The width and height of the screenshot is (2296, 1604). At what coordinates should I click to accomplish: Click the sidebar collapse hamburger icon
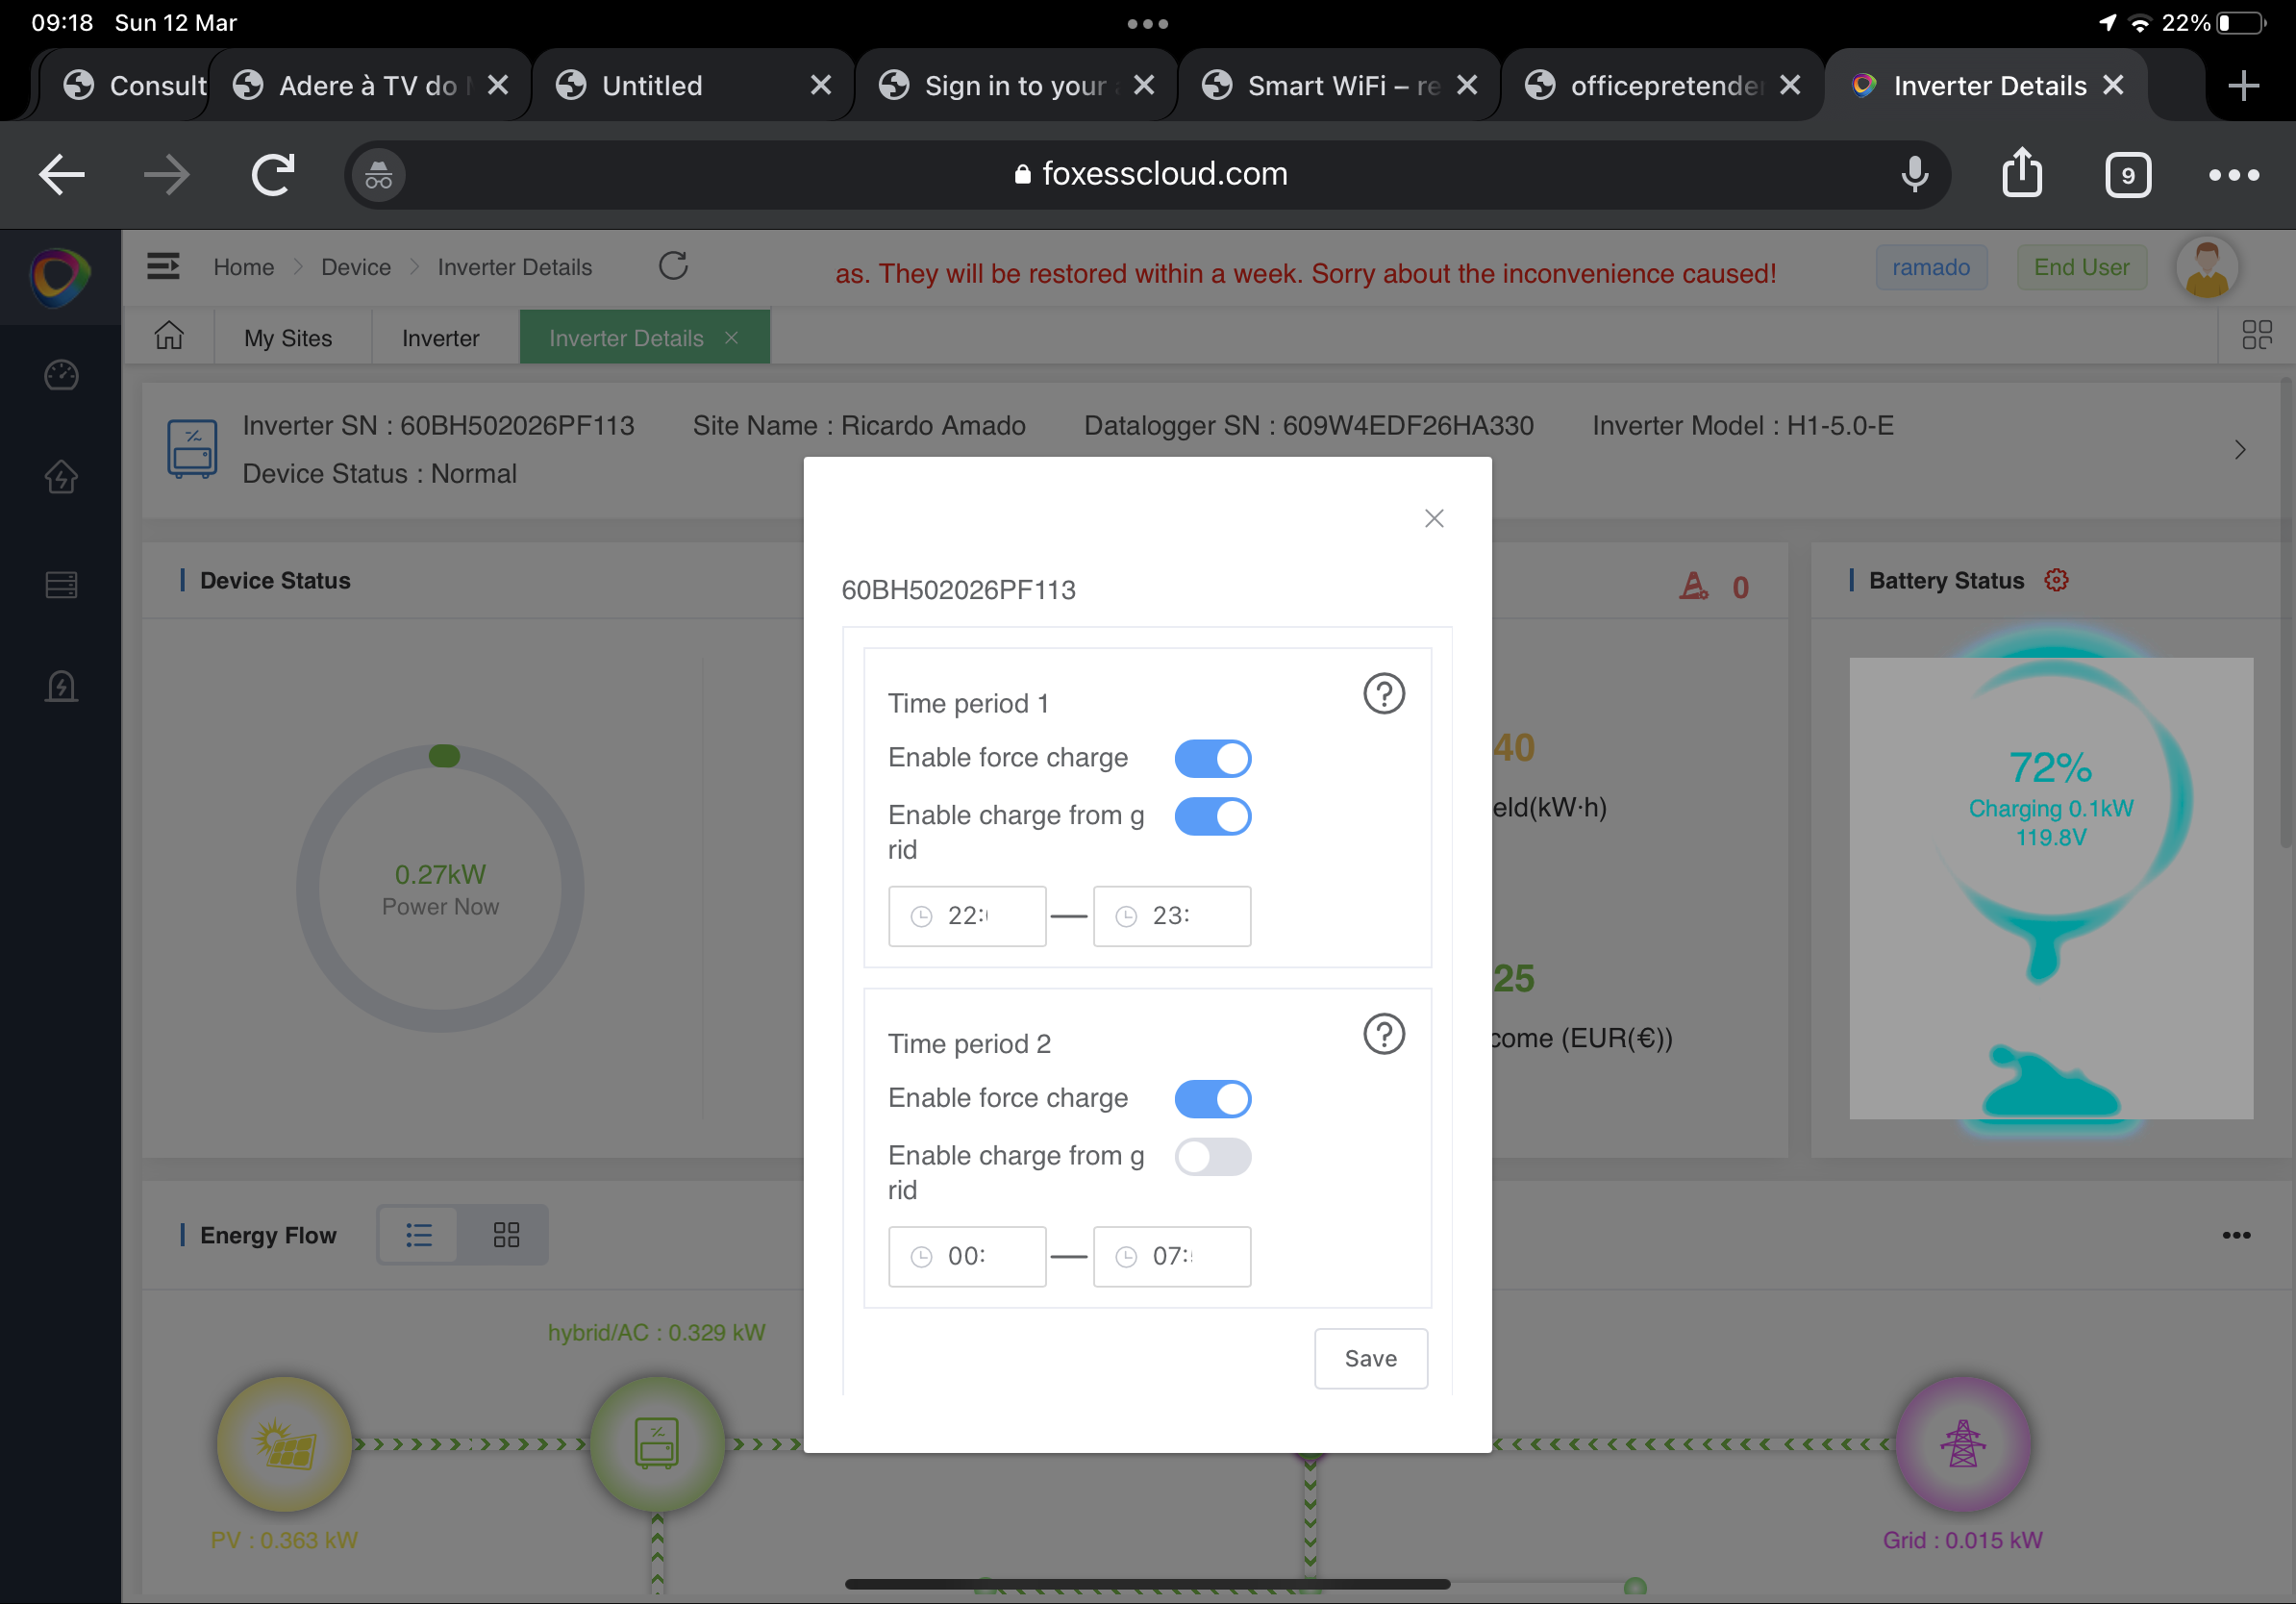tap(163, 266)
